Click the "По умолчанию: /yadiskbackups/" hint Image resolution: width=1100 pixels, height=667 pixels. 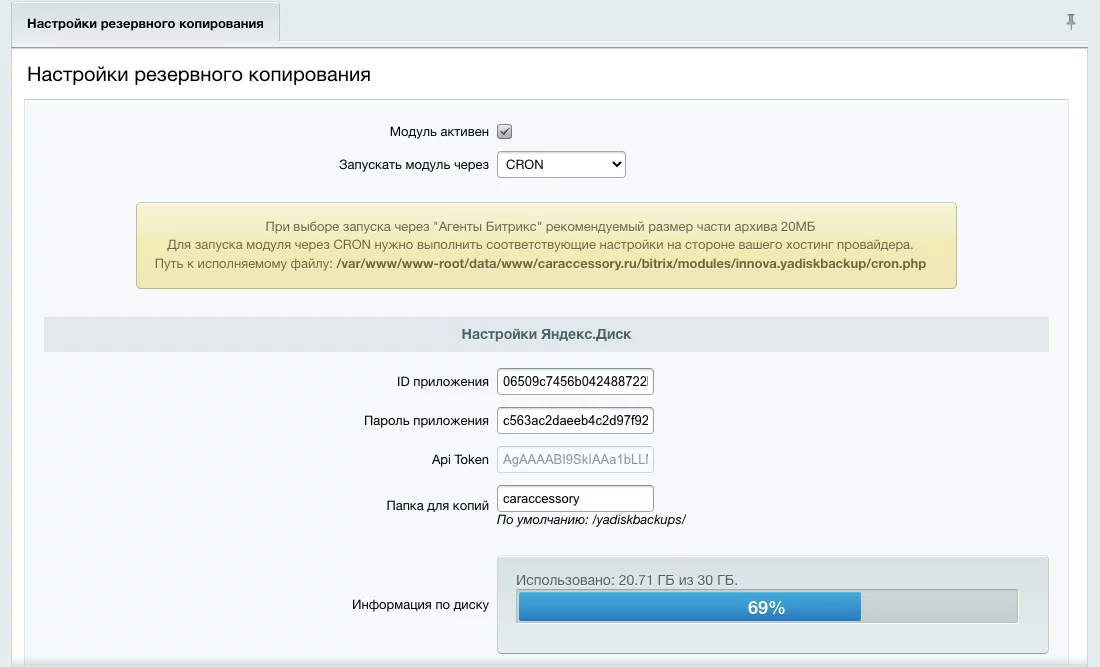click(x=591, y=520)
